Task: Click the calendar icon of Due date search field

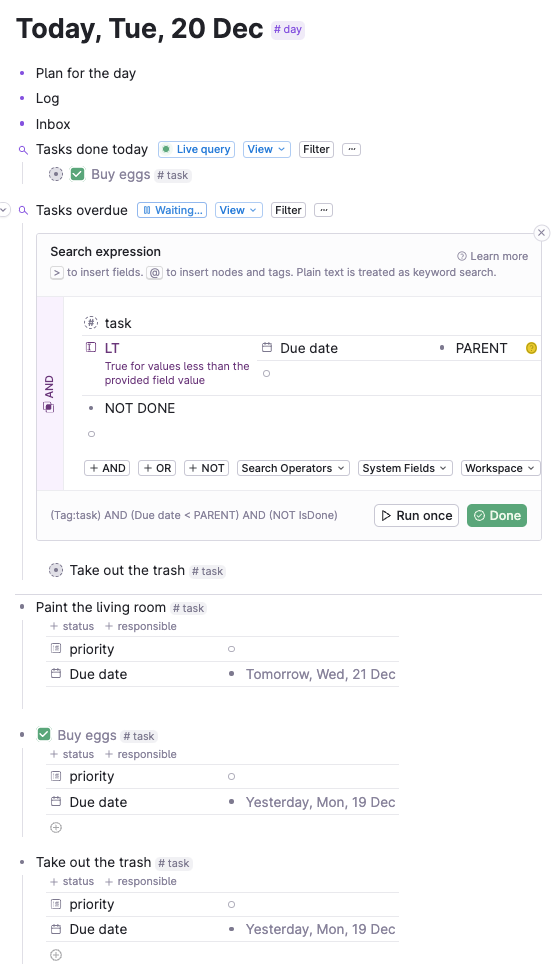Action: click(267, 348)
